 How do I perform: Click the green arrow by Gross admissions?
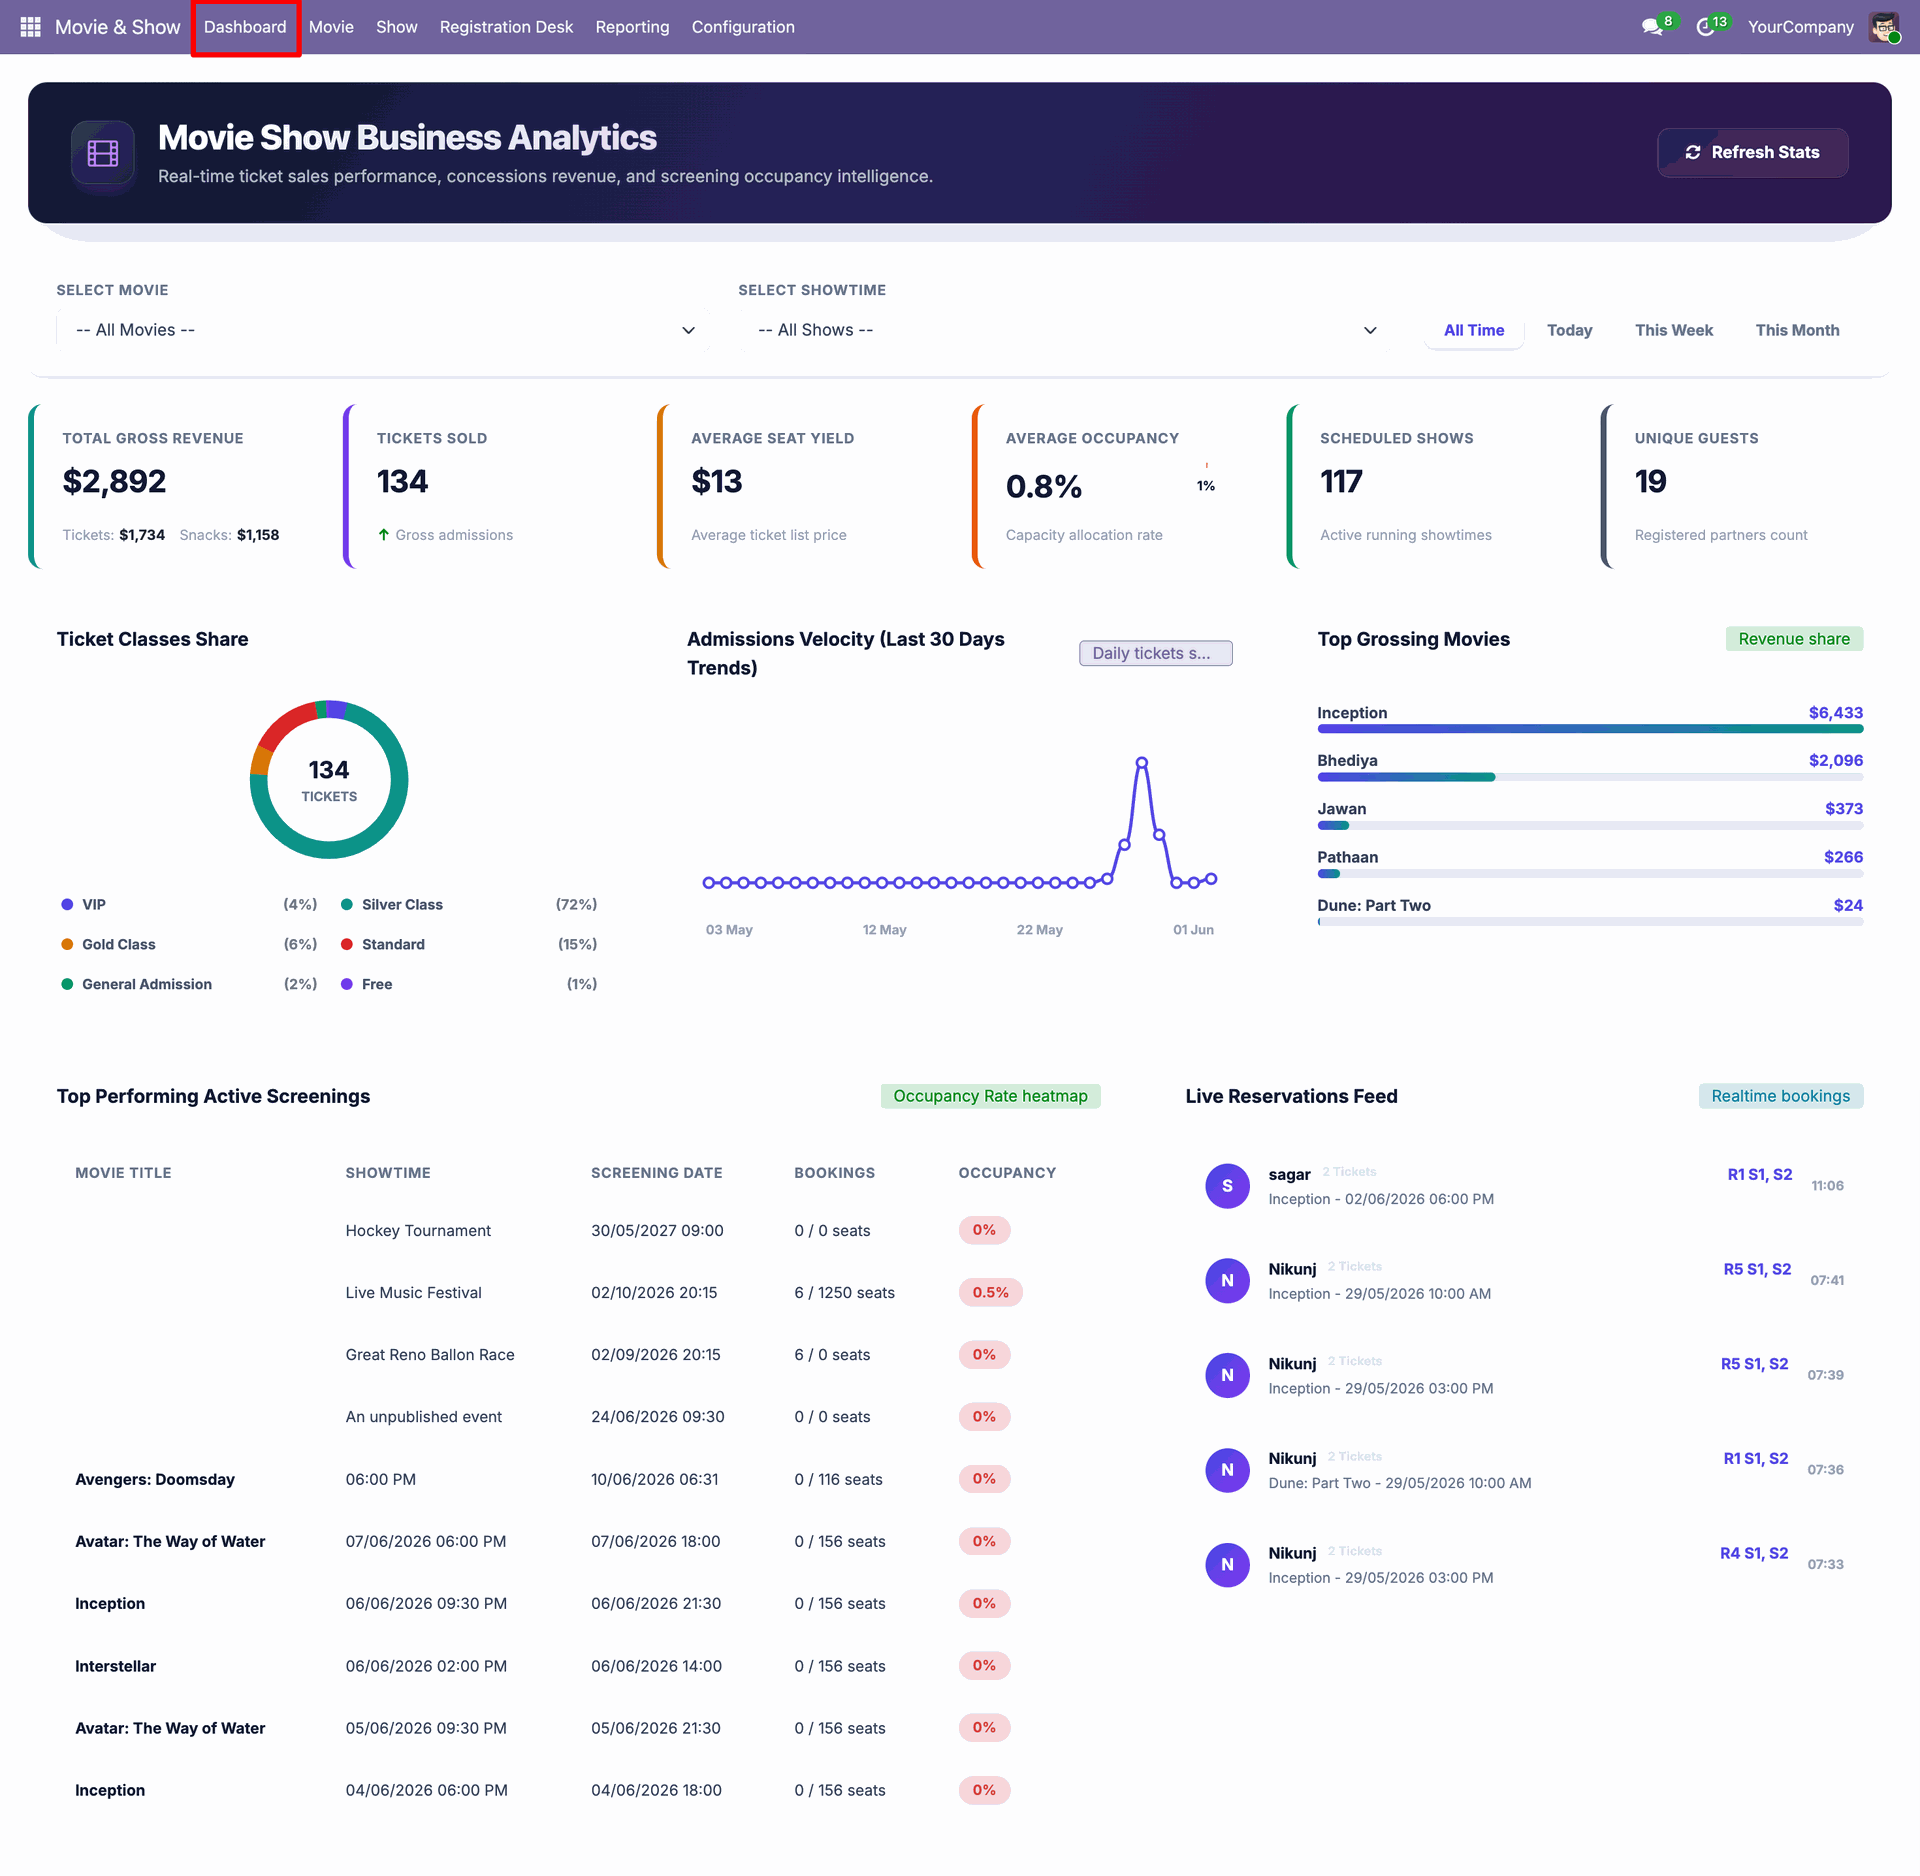pyautogui.click(x=383, y=535)
